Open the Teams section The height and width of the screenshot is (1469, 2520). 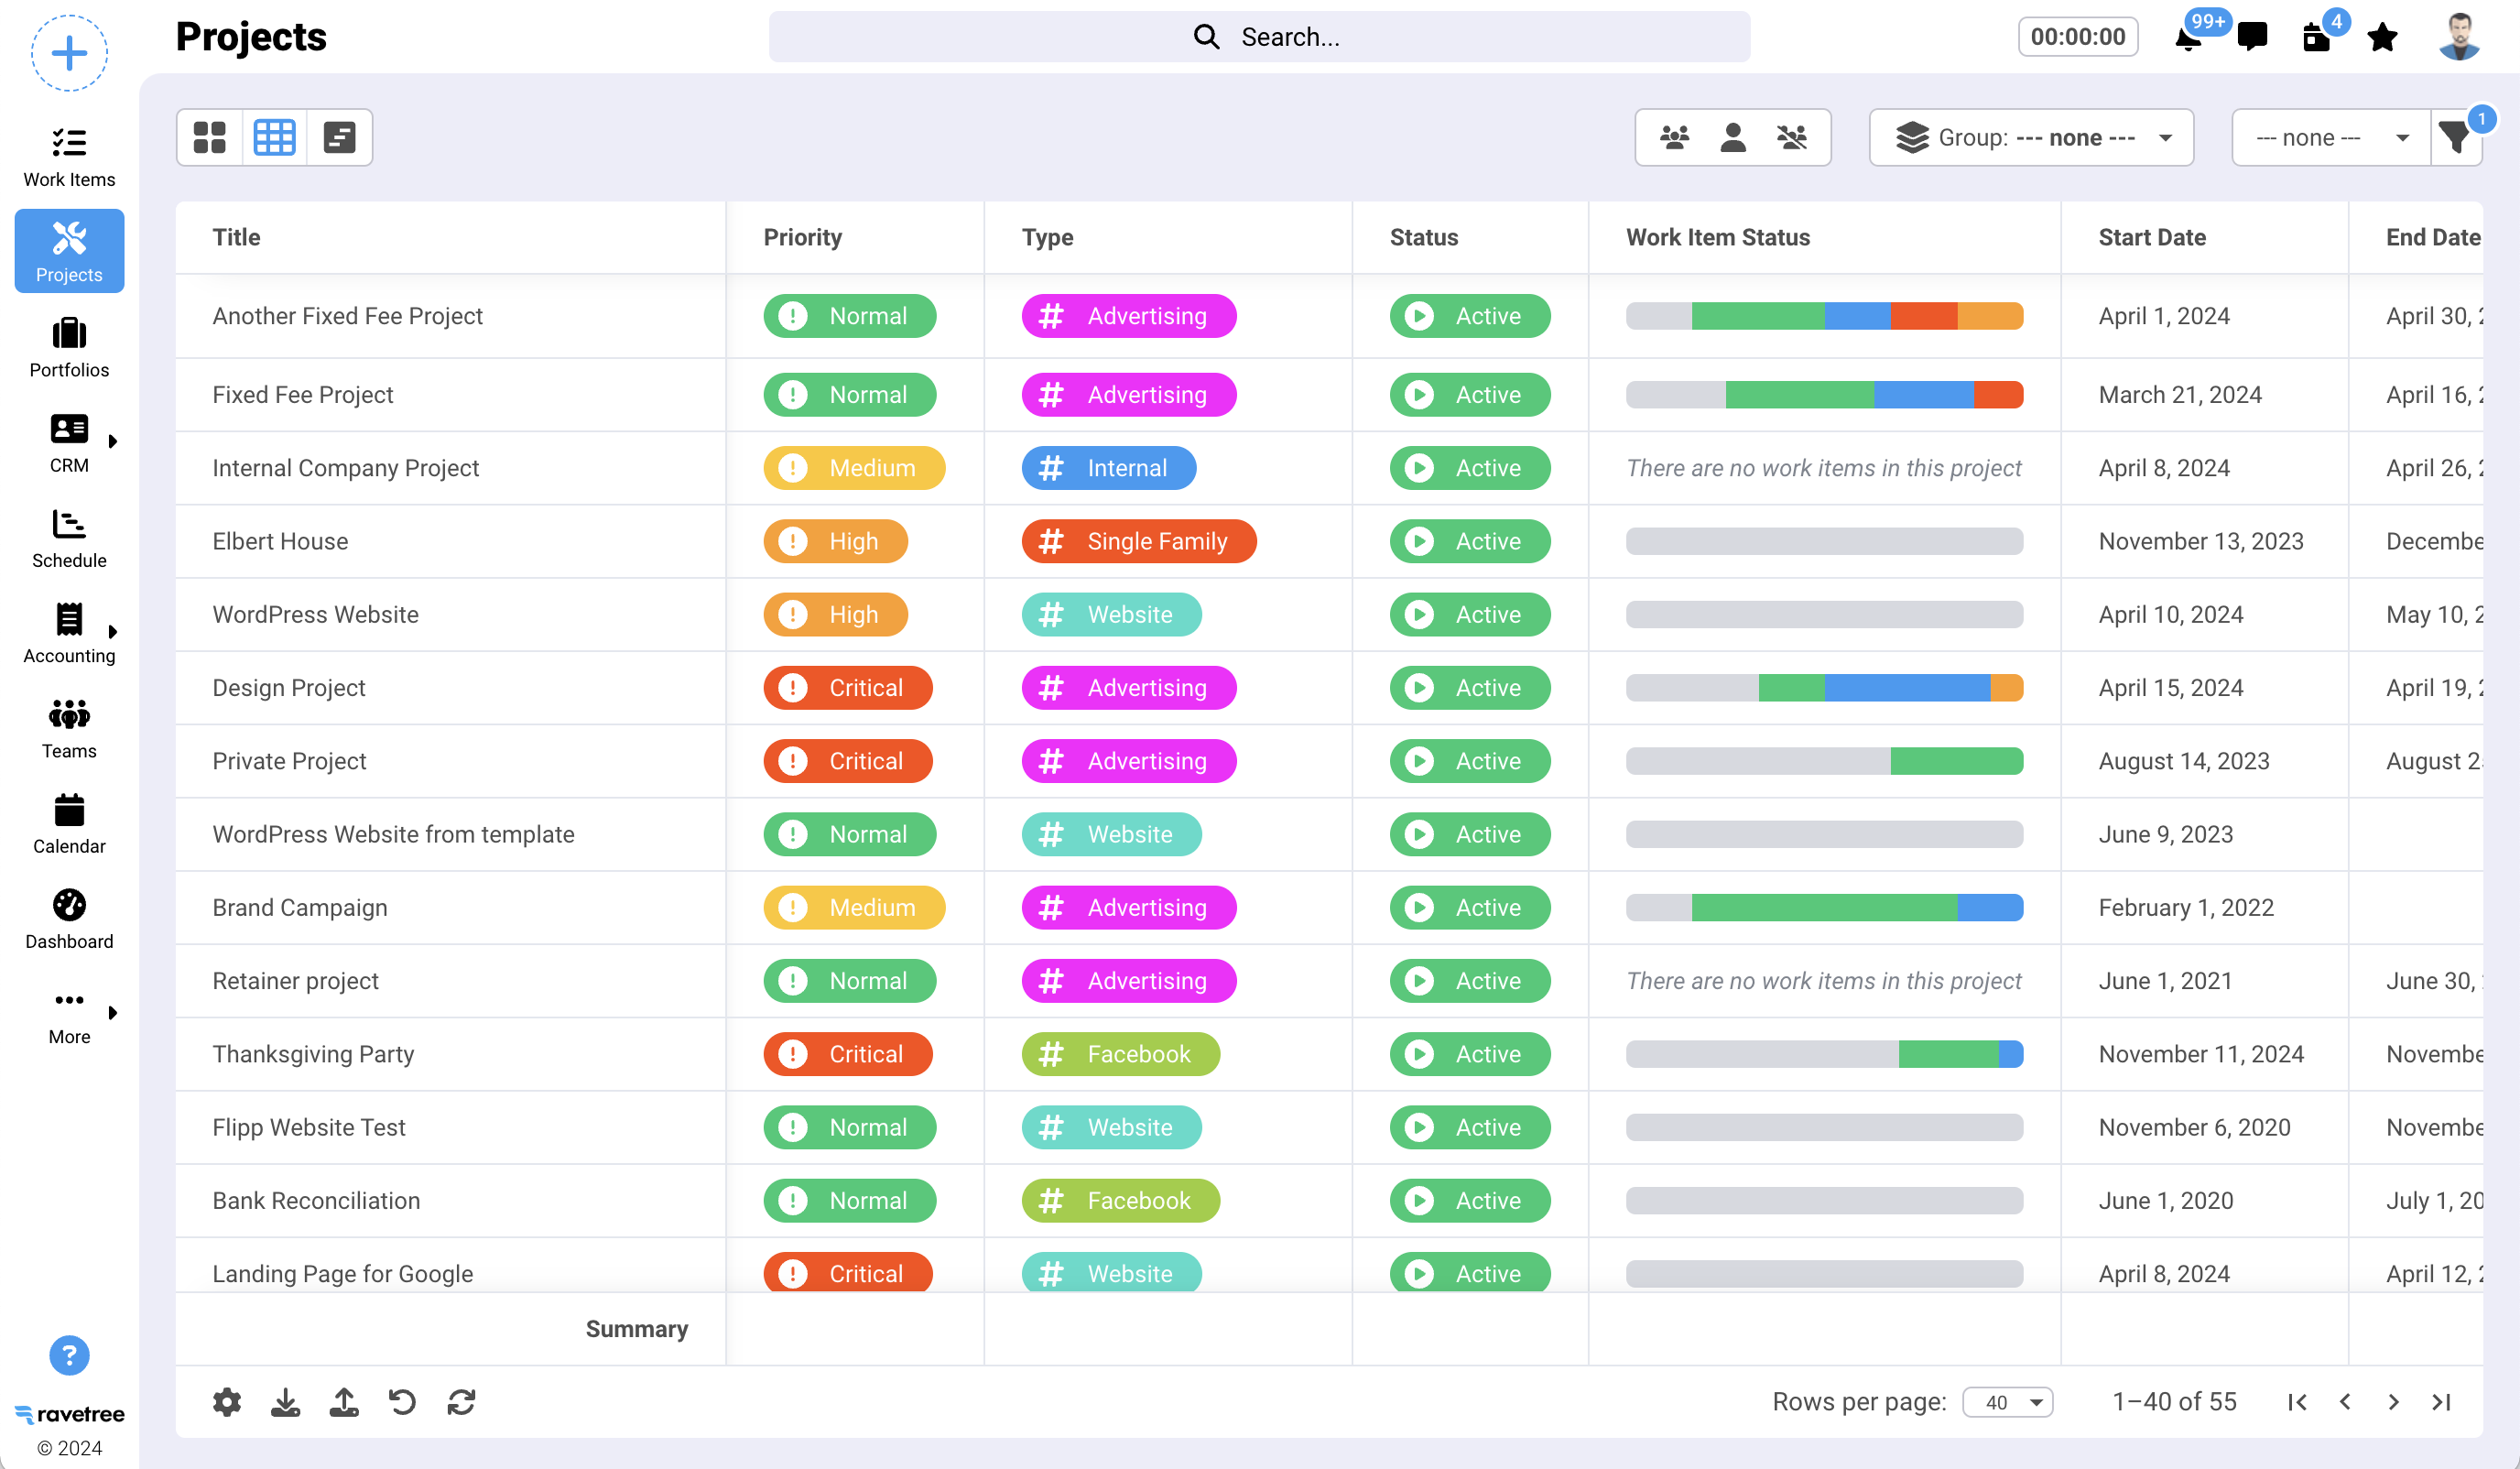(68, 727)
